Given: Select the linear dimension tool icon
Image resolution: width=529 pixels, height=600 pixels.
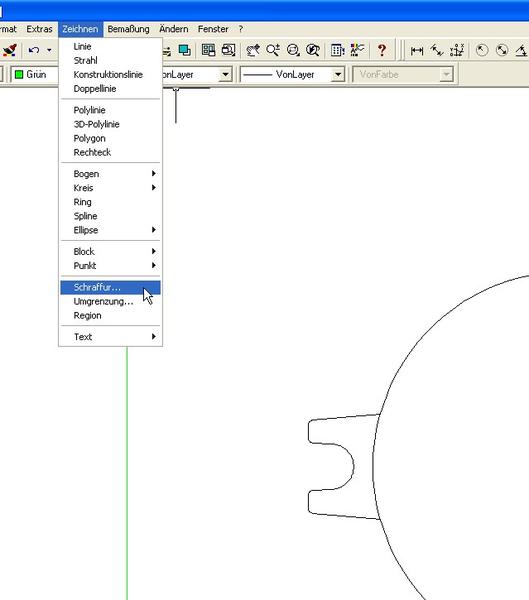Looking at the screenshot, I should (416, 50).
